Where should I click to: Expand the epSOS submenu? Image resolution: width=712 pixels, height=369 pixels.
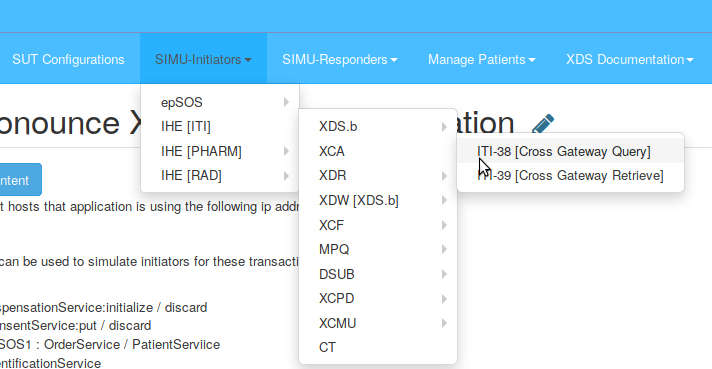[220, 102]
